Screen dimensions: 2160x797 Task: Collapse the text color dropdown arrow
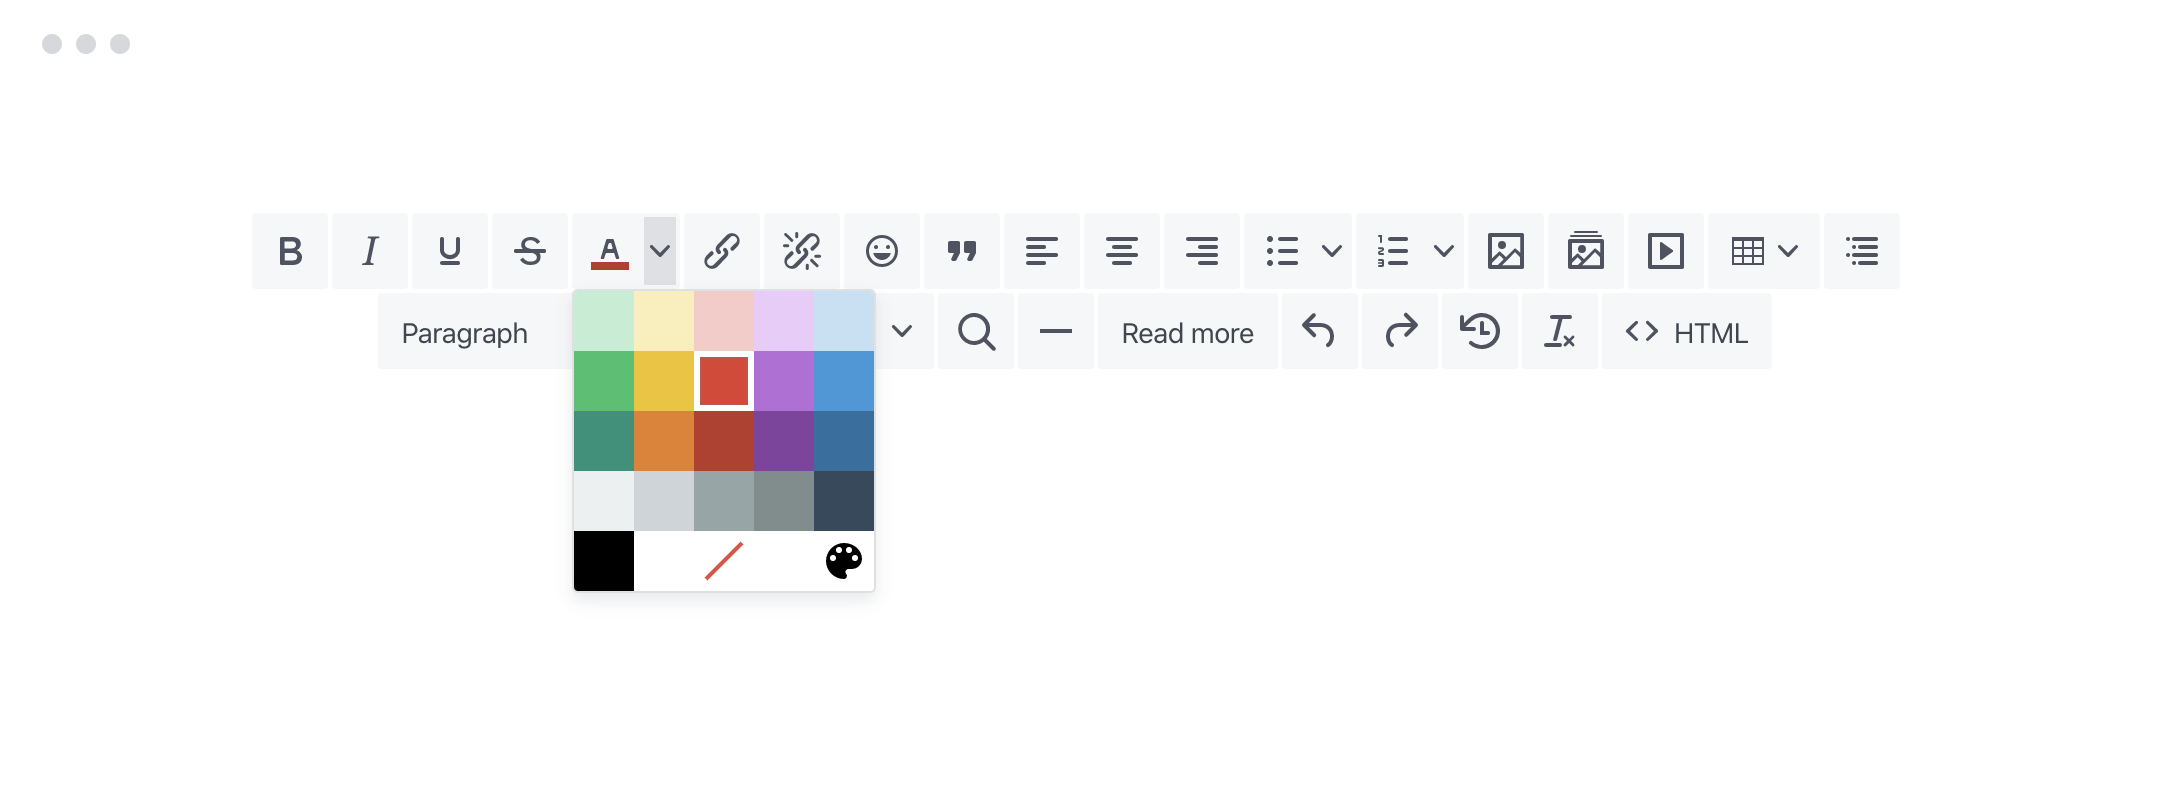[660, 251]
